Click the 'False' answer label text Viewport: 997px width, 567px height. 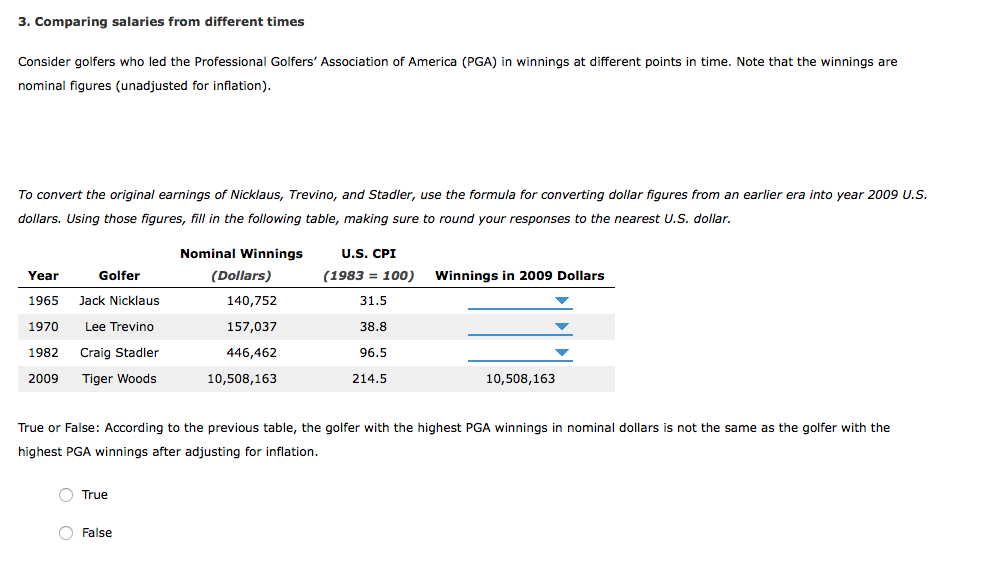[x=97, y=533]
